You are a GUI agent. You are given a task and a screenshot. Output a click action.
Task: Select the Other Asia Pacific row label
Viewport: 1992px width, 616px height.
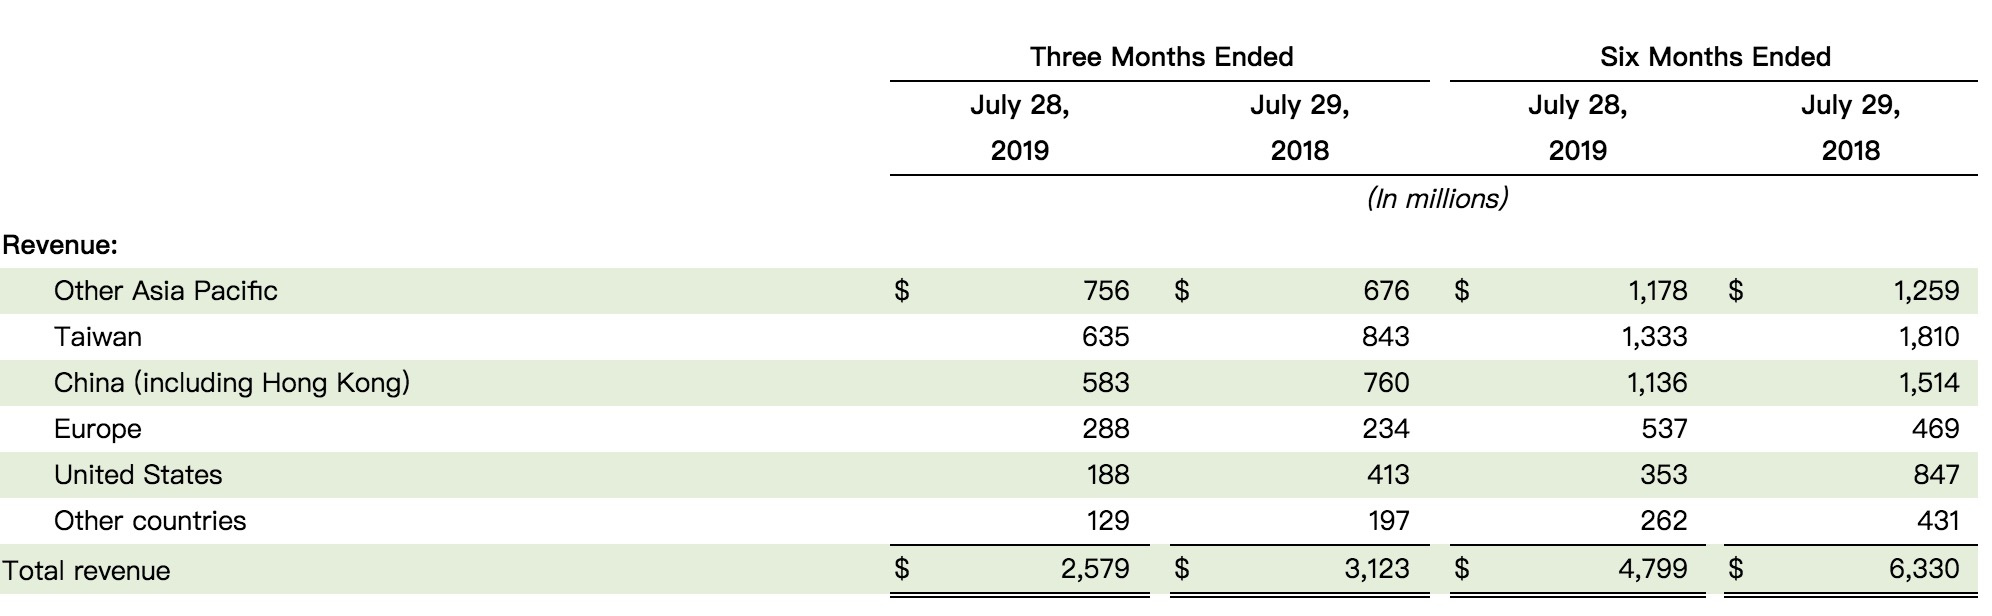tap(166, 291)
